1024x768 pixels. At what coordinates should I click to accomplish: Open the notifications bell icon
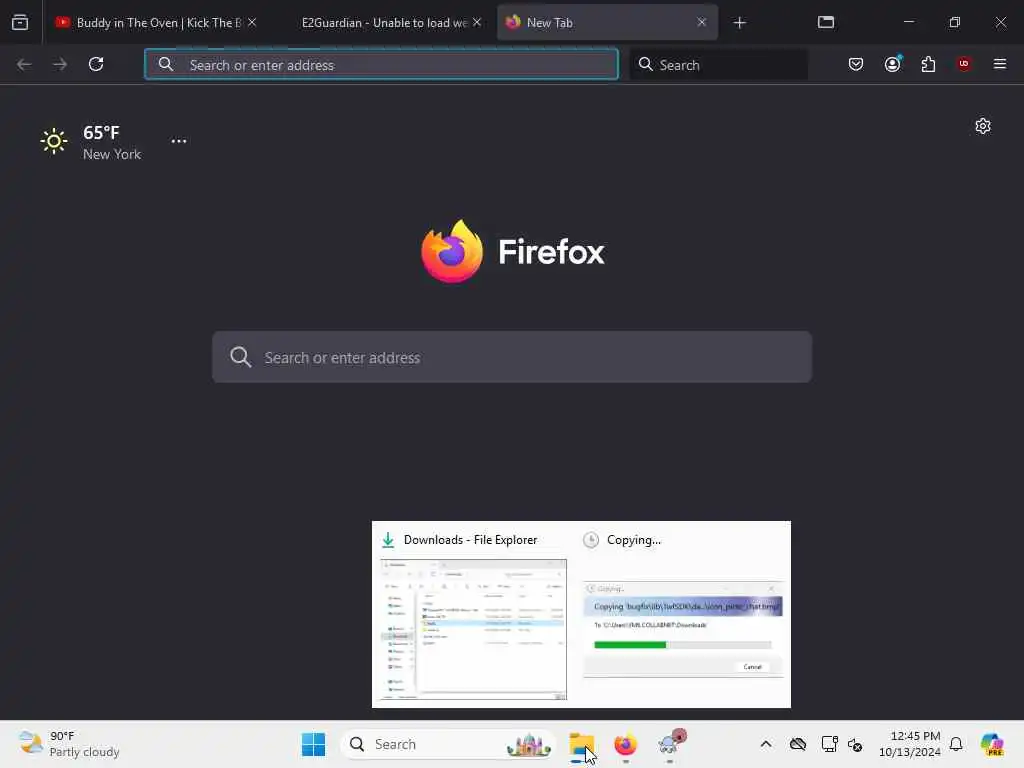[x=955, y=744]
